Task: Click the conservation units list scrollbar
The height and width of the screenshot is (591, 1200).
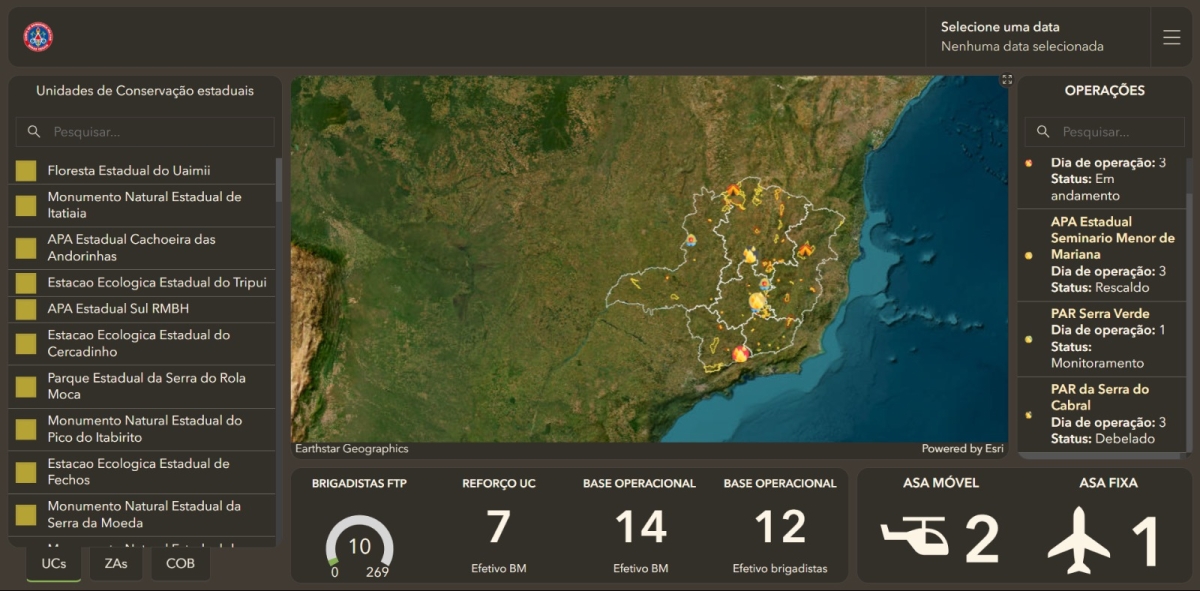Action: 279,180
